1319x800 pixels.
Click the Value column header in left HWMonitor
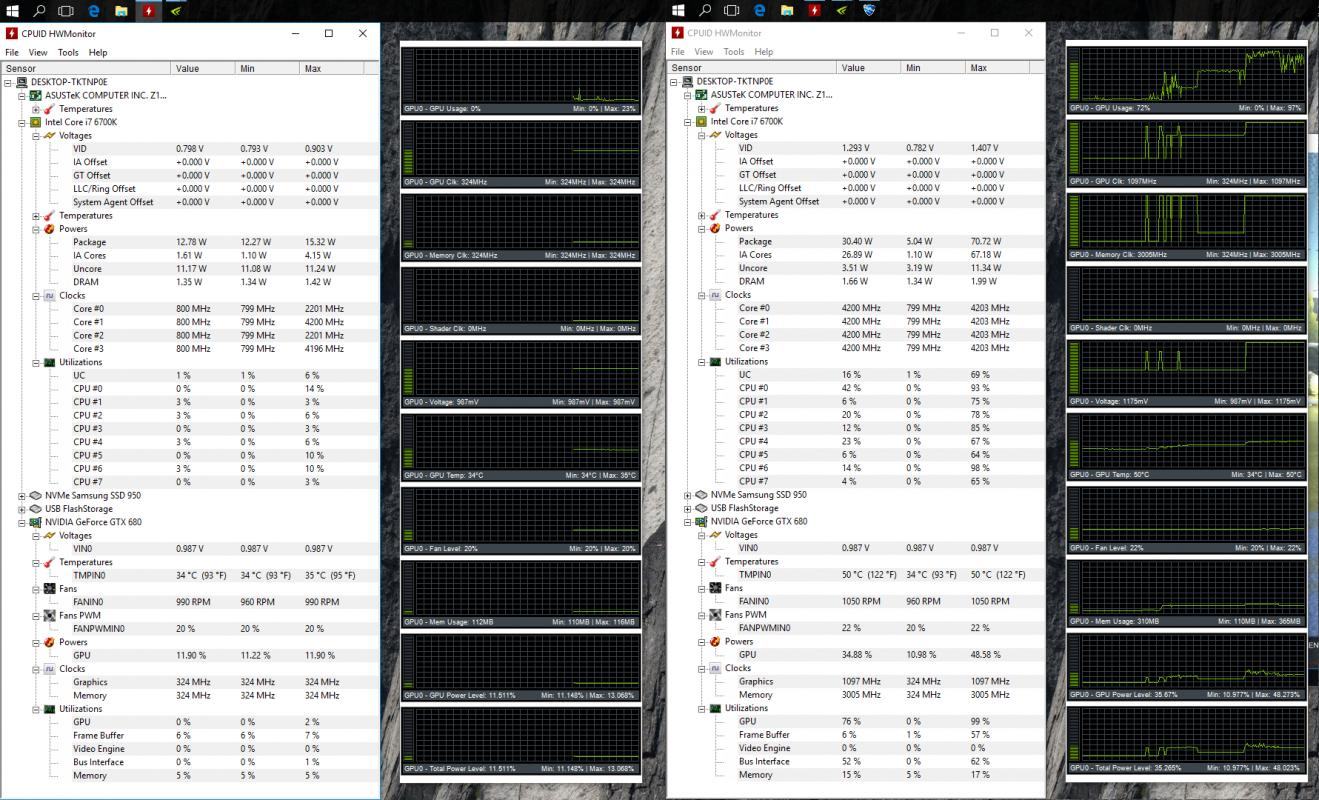[204, 68]
